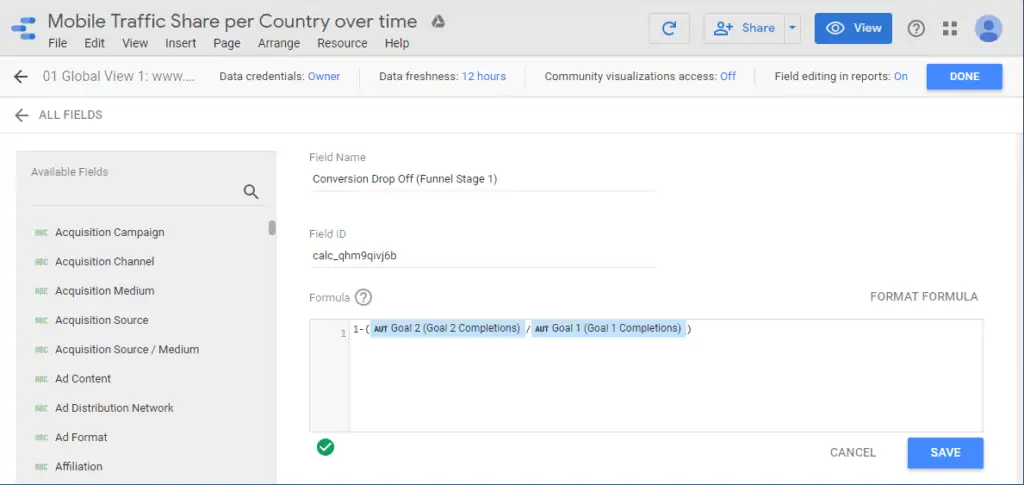Open the Help menu

click(x=397, y=43)
